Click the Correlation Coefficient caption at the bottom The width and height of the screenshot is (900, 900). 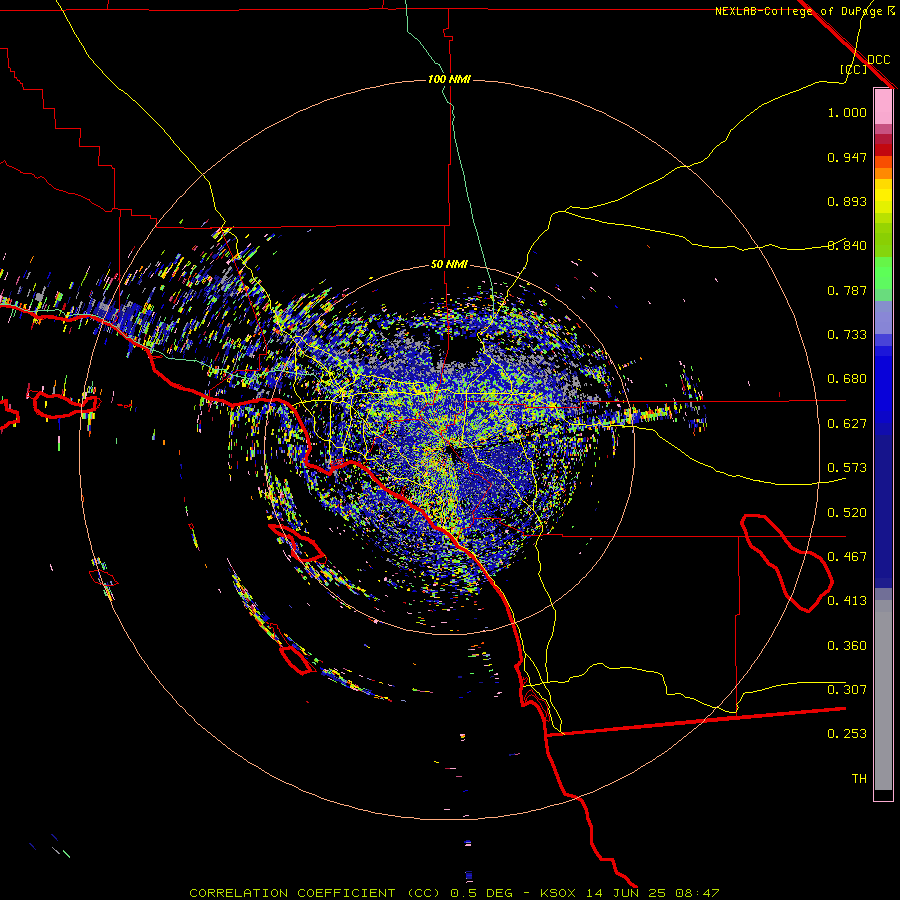pyautogui.click(x=453, y=893)
